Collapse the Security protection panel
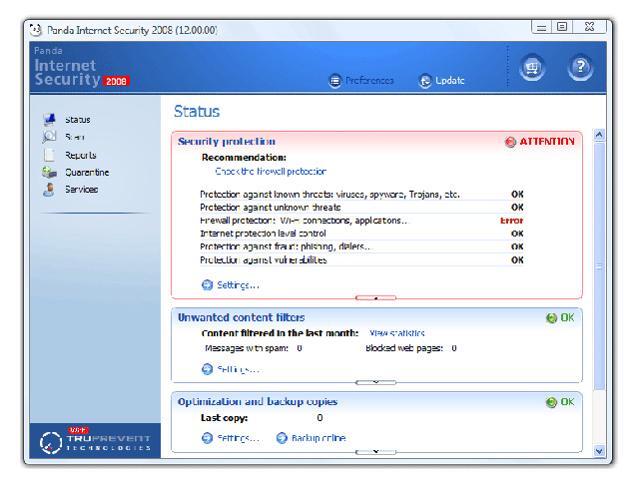This screenshot has width=640, height=480. 376,298
